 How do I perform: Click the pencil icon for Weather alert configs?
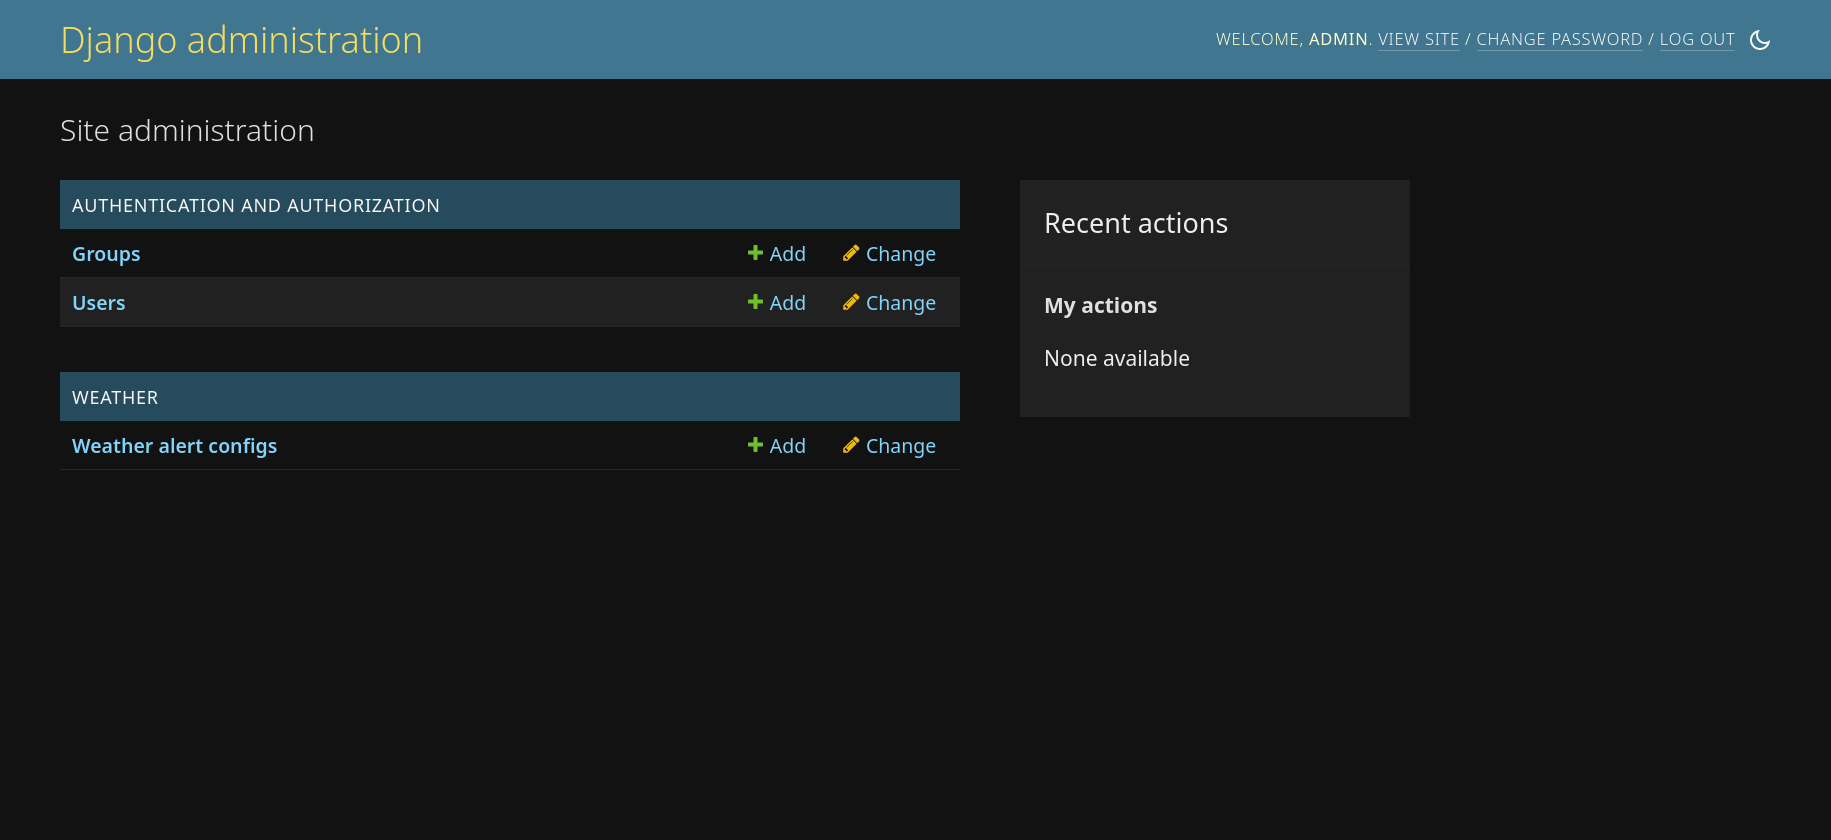pos(851,445)
